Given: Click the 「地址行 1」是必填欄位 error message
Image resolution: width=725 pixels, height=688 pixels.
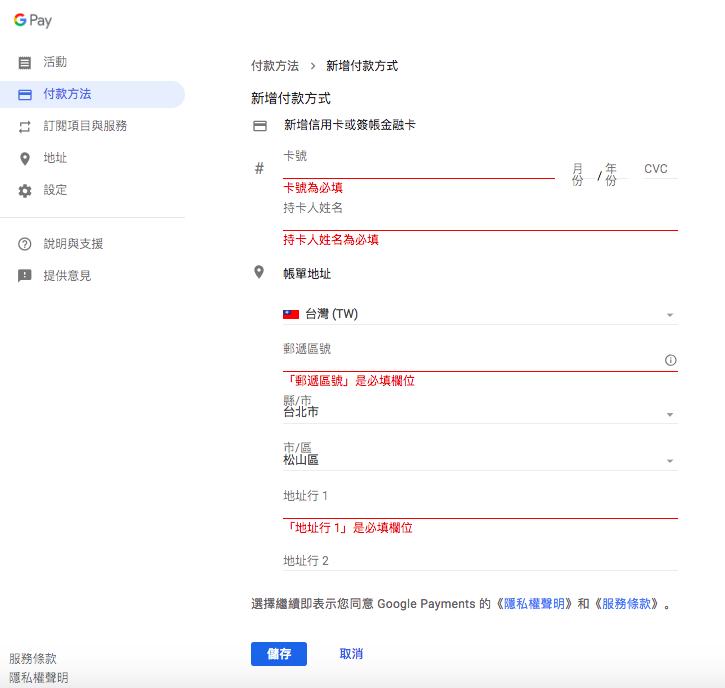Looking at the screenshot, I should pyautogui.click(x=350, y=528).
